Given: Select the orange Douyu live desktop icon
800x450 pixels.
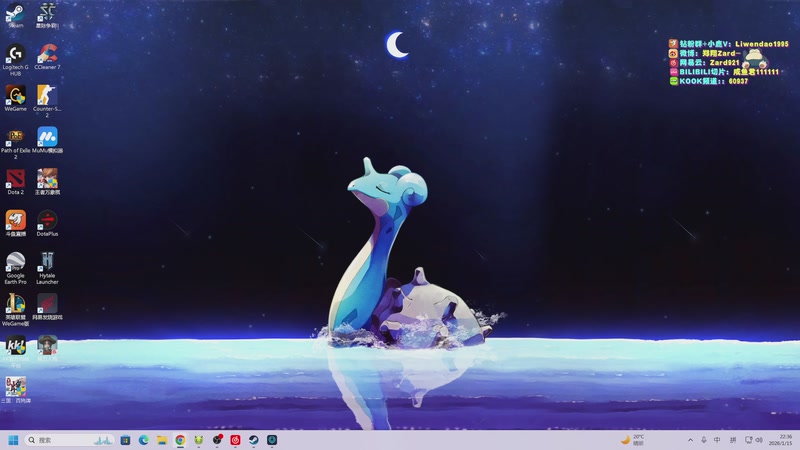Looking at the screenshot, I should click(x=15, y=223).
